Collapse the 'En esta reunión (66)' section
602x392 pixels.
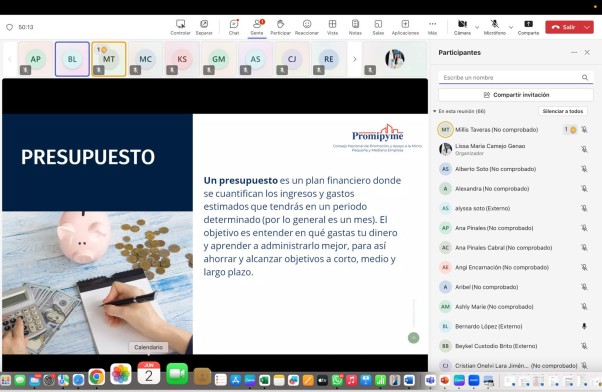[x=435, y=111]
